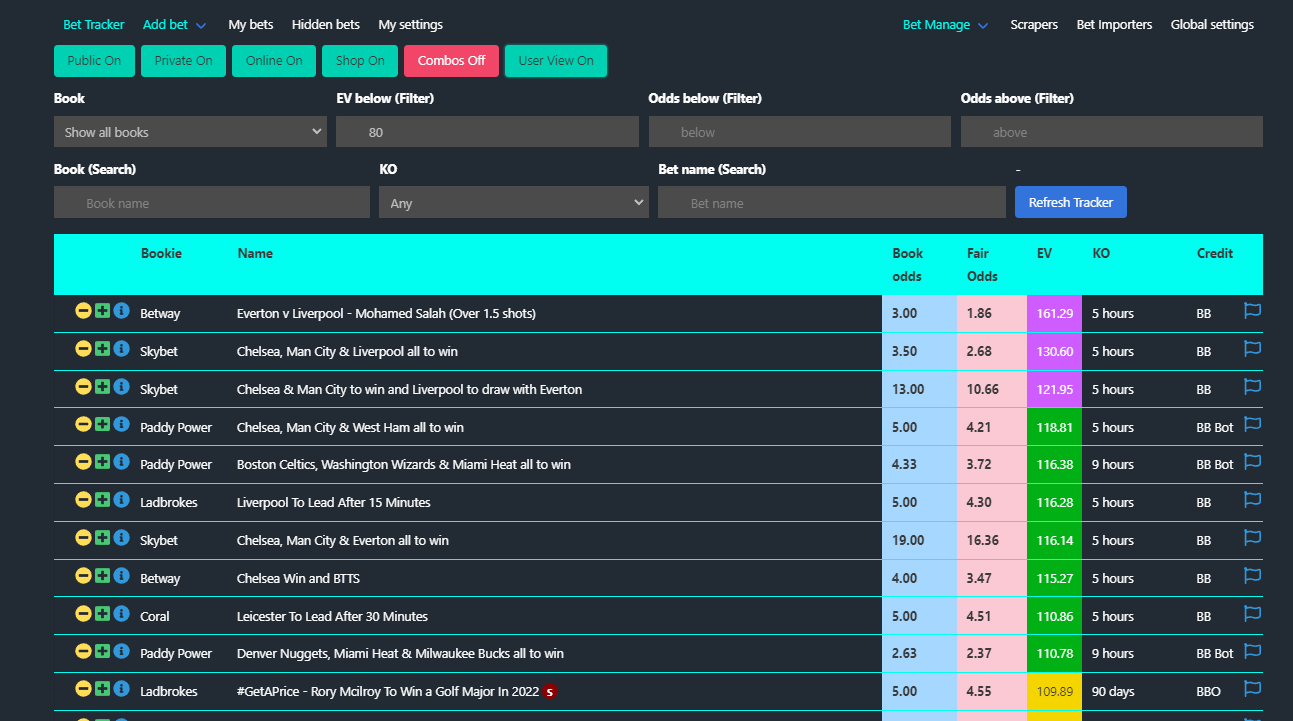This screenshot has height=721, width=1293.
Task: Flag the Betway Chelsea Win and BTTS bet
Action: 1252,576
